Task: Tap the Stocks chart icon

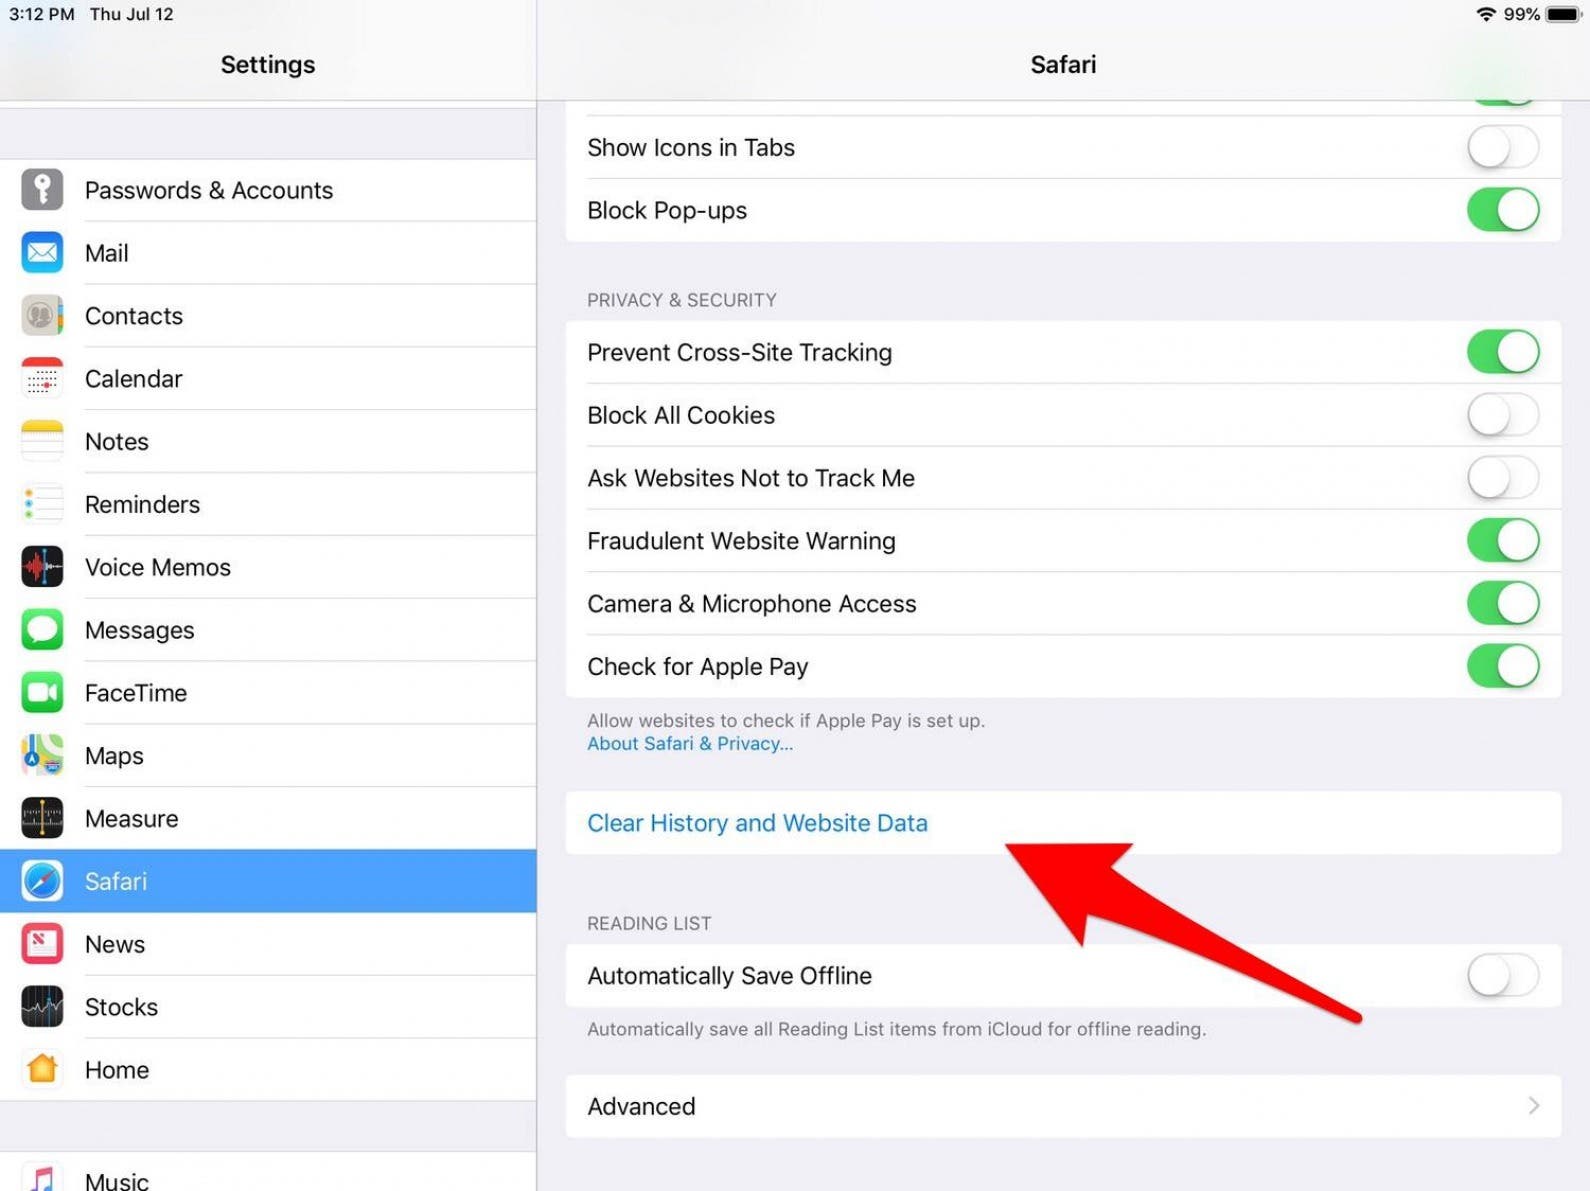Action: coord(42,1007)
